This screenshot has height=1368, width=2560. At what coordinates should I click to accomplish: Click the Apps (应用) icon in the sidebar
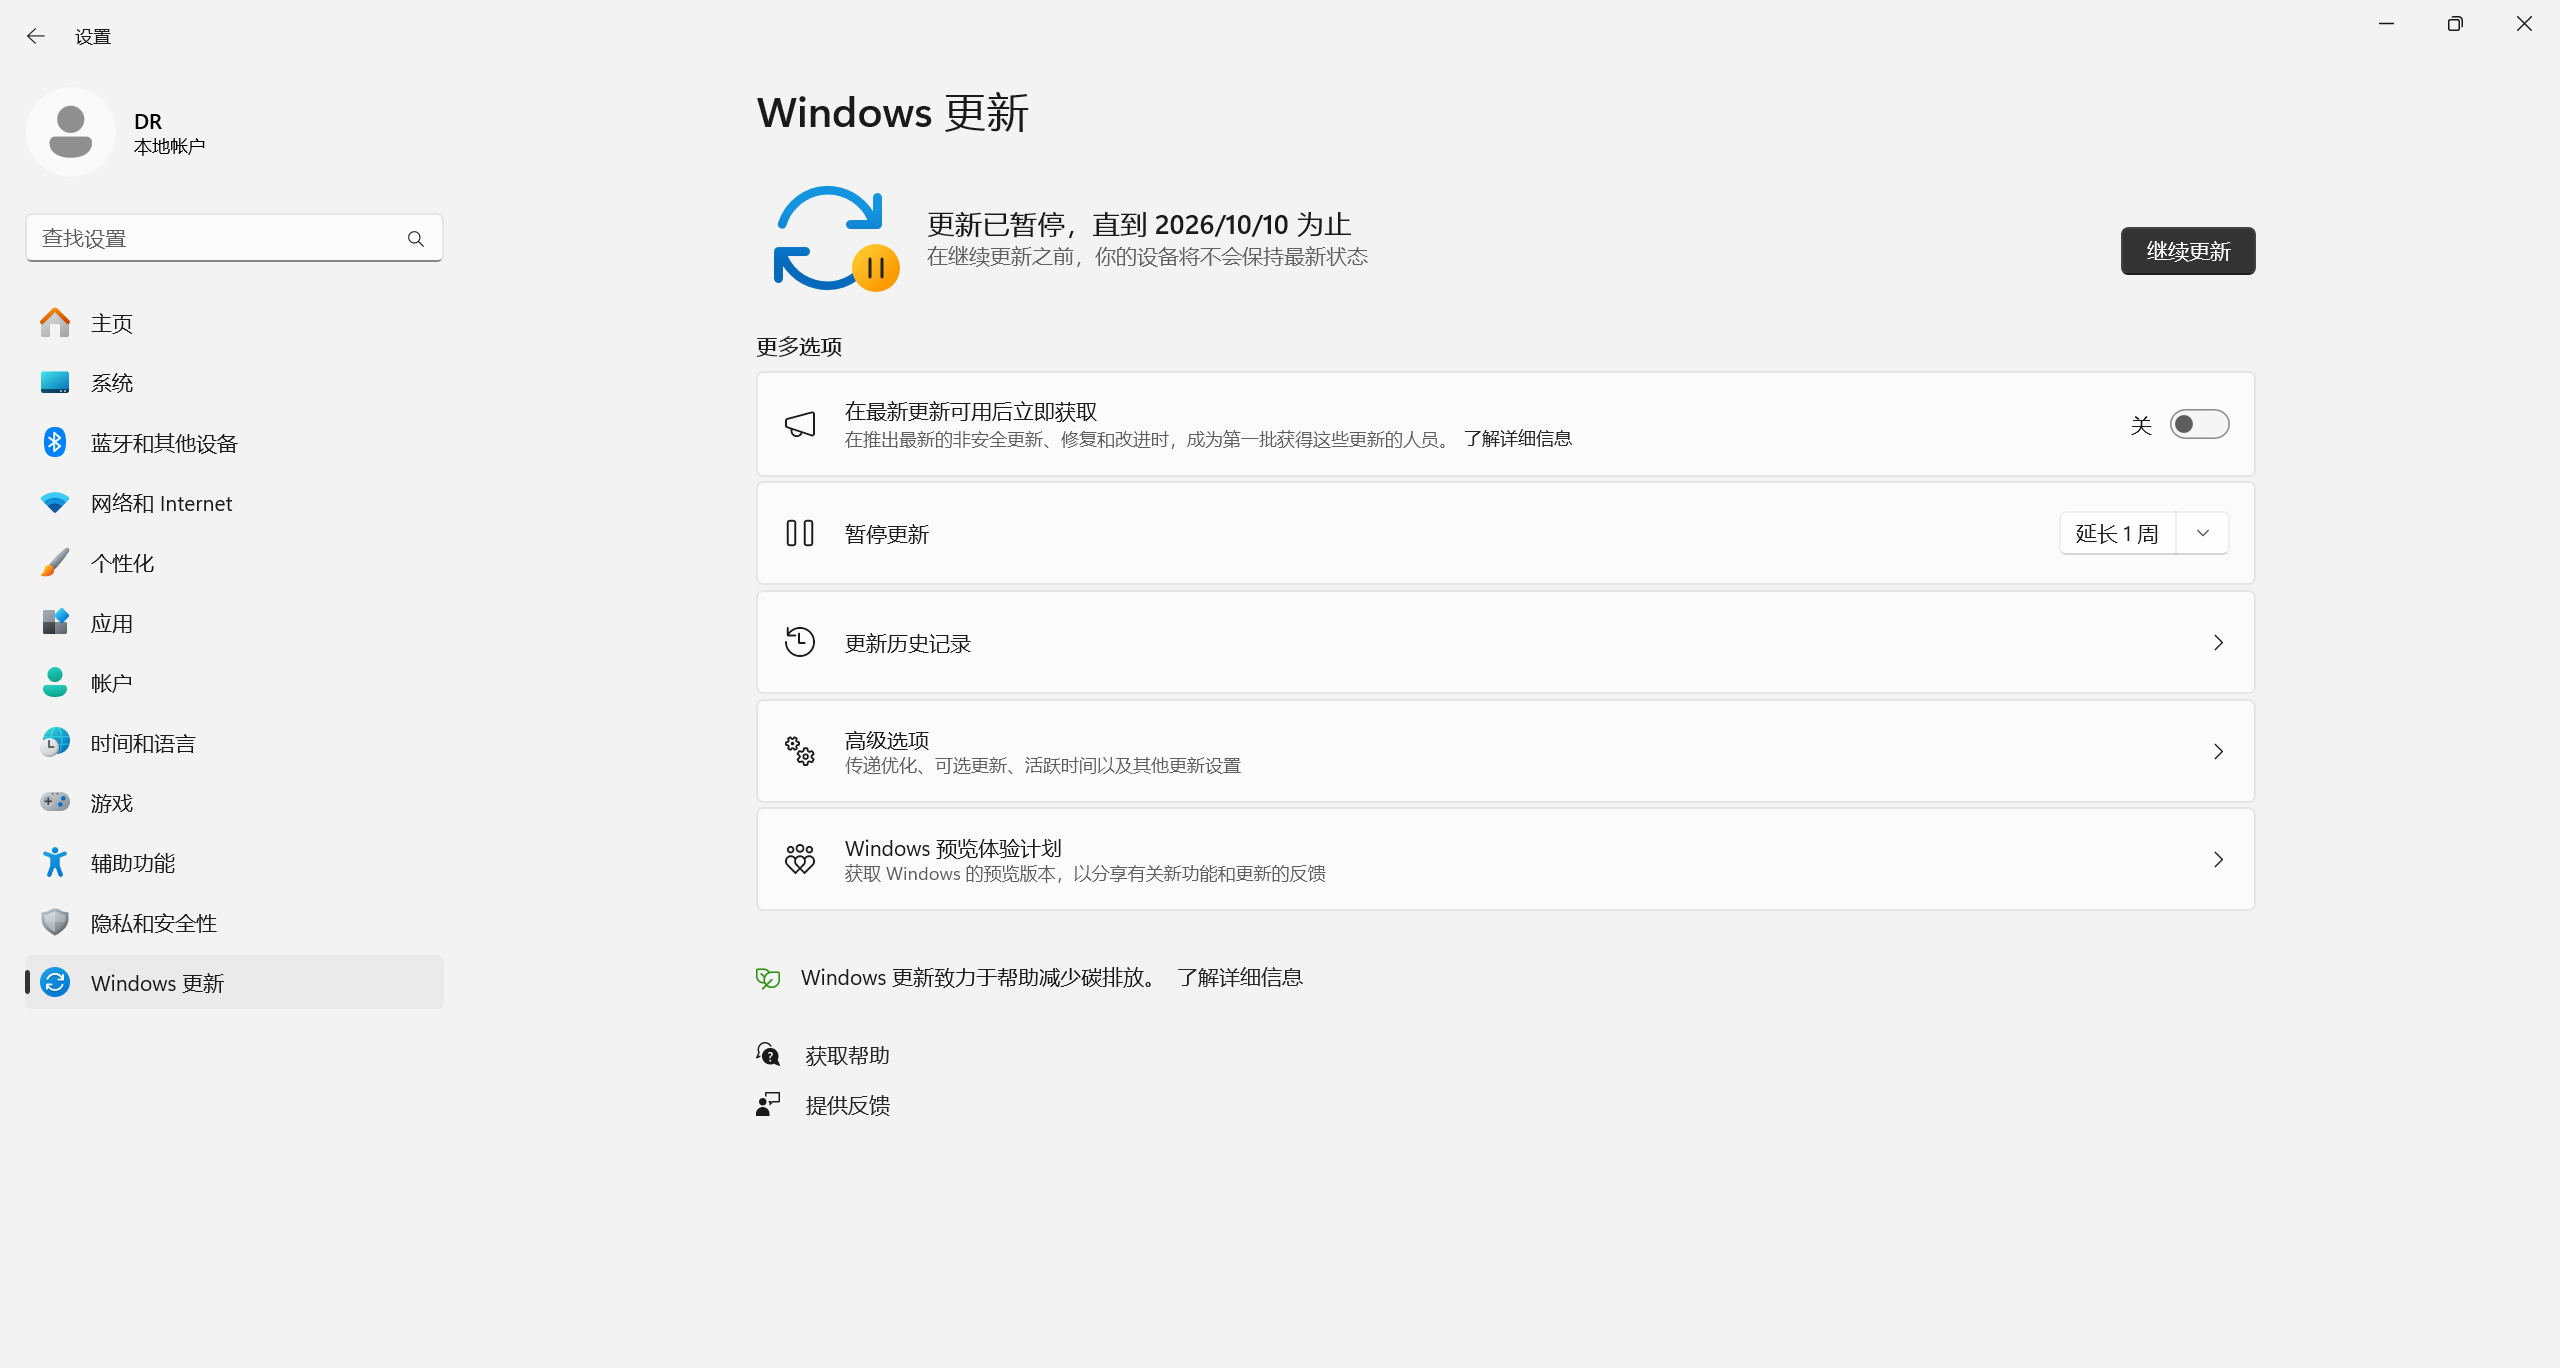pos(55,622)
